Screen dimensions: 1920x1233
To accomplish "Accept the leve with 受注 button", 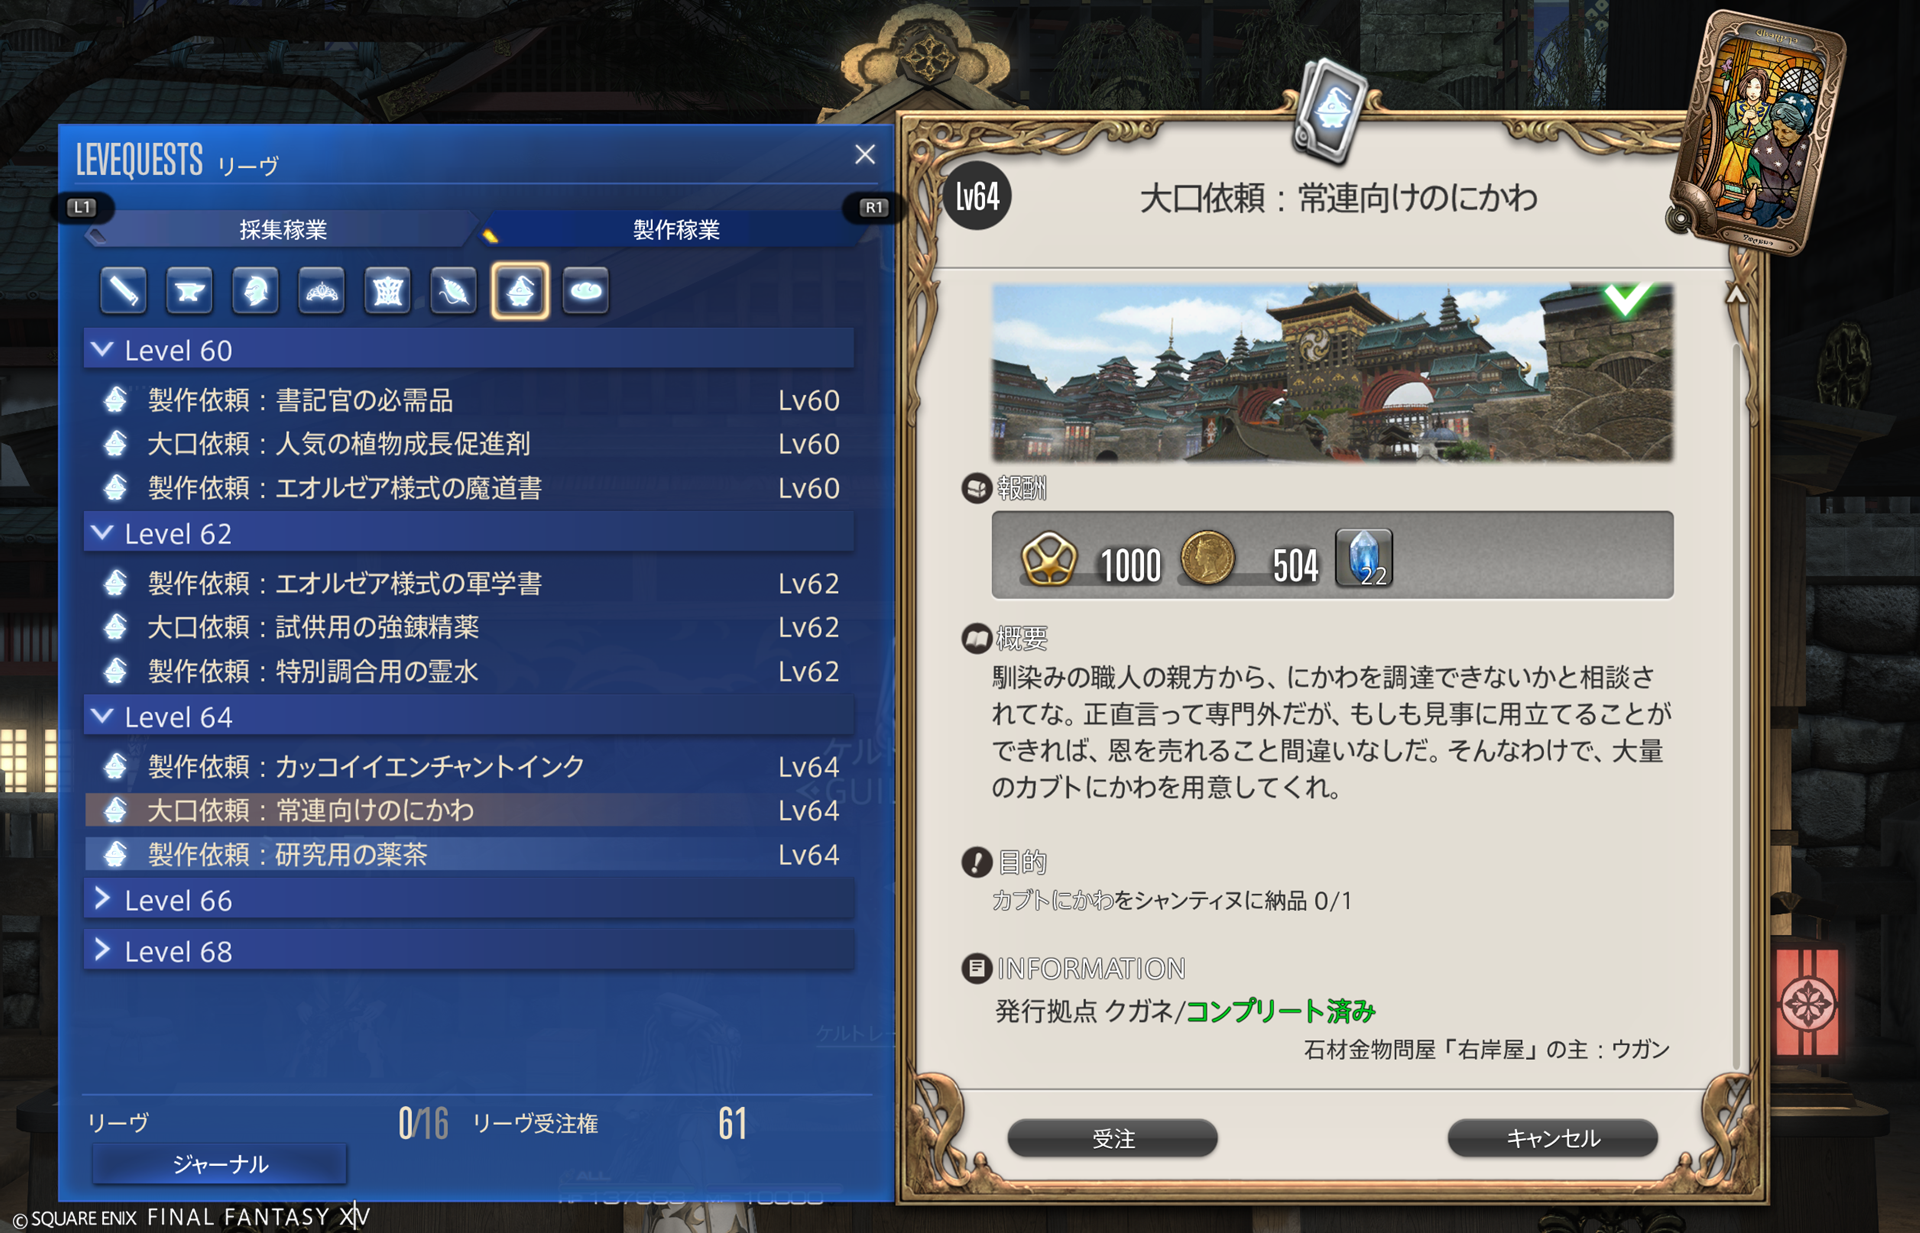I will (1113, 1138).
